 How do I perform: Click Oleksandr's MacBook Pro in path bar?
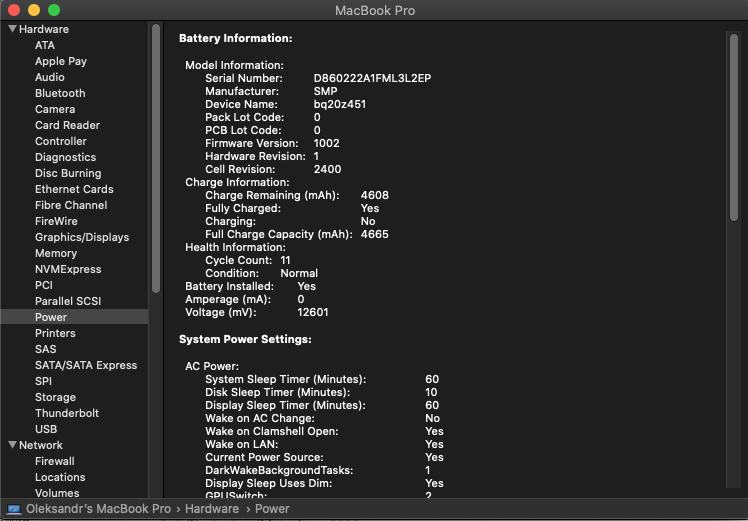tap(98, 509)
